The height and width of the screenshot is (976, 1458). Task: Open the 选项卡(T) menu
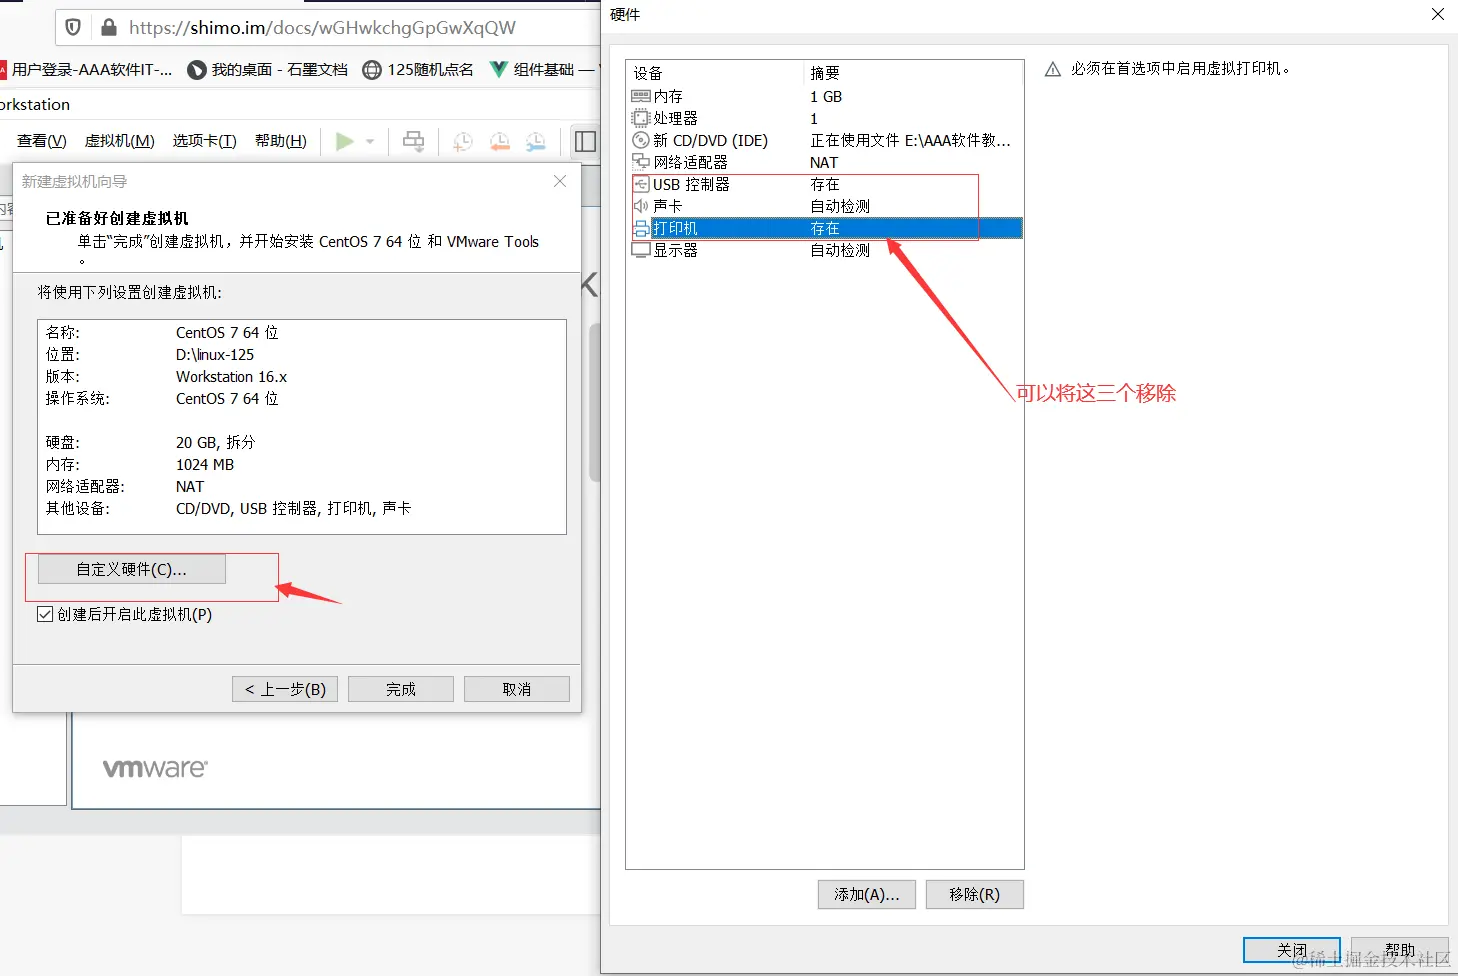point(205,141)
